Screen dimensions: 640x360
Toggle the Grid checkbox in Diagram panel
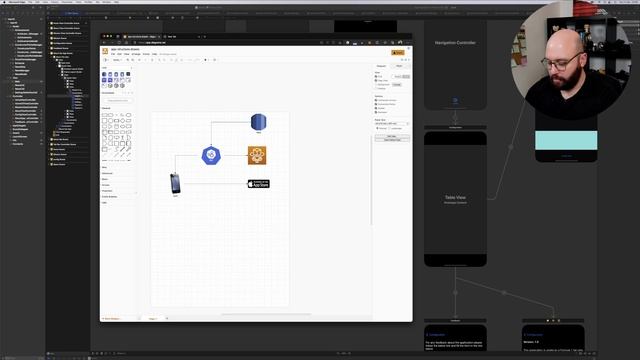tap(376, 76)
